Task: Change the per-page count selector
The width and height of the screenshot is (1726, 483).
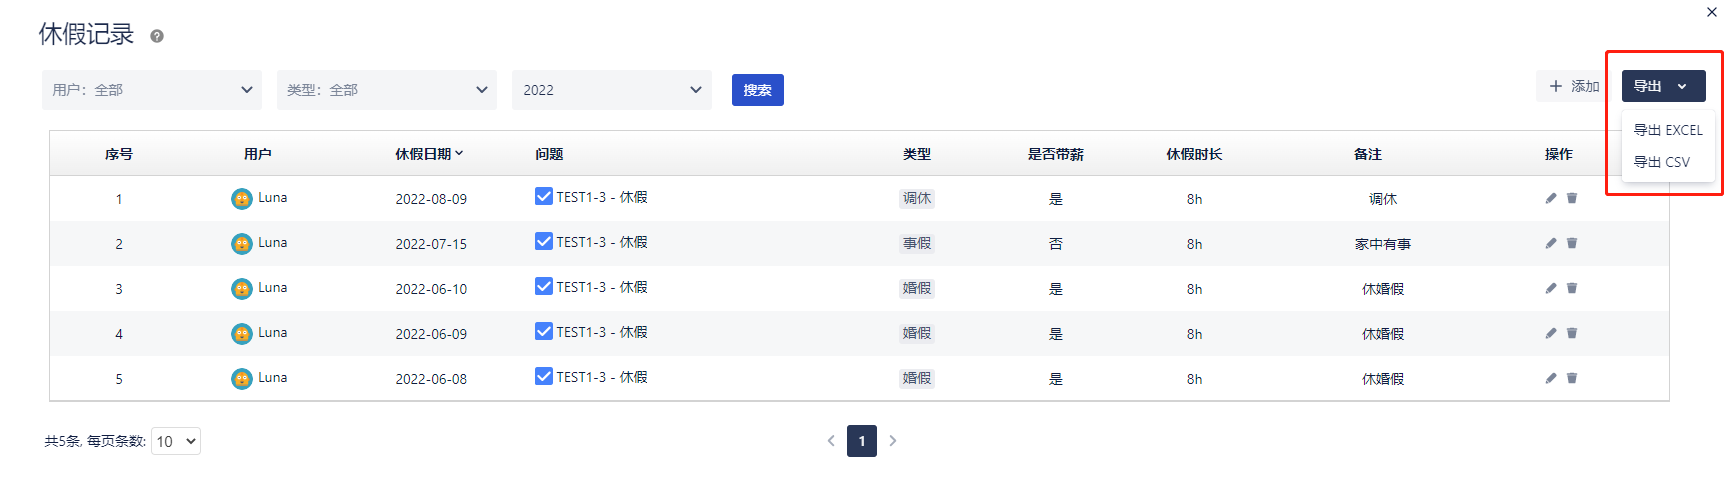Action: [x=176, y=441]
